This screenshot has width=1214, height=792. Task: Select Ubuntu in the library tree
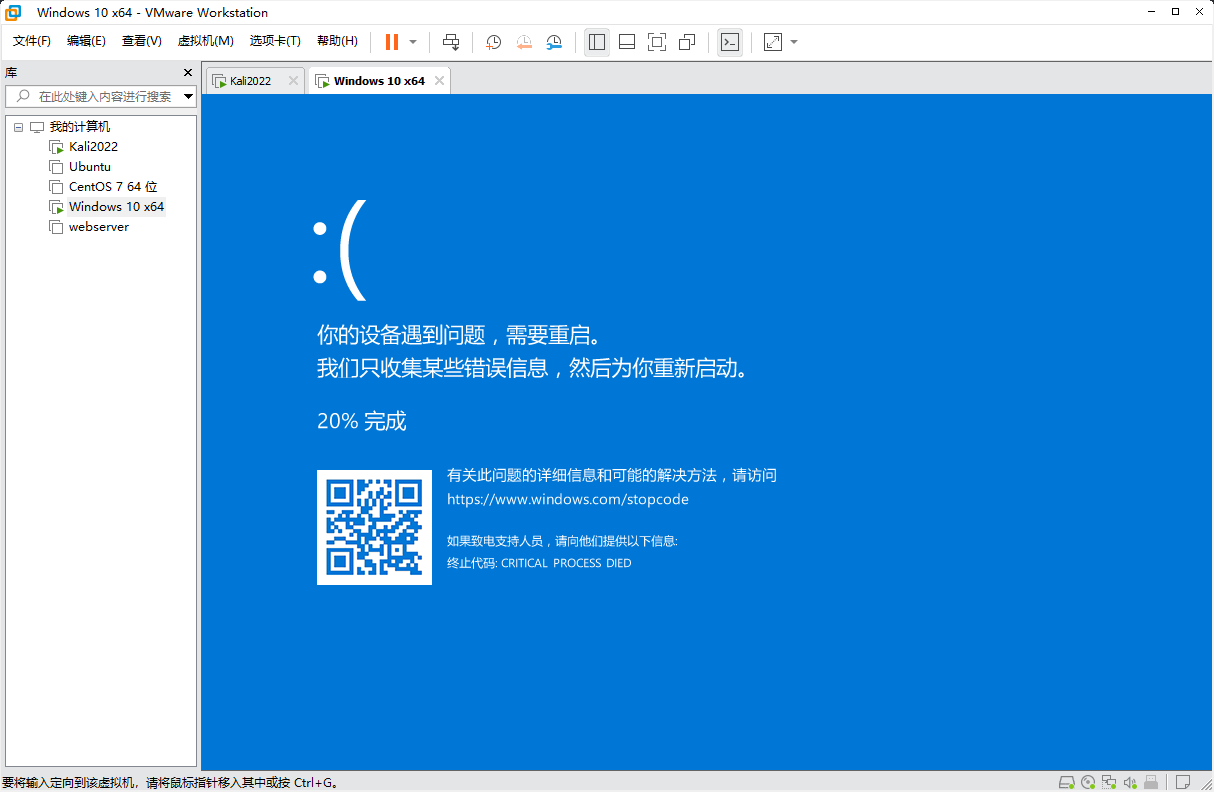pos(90,167)
